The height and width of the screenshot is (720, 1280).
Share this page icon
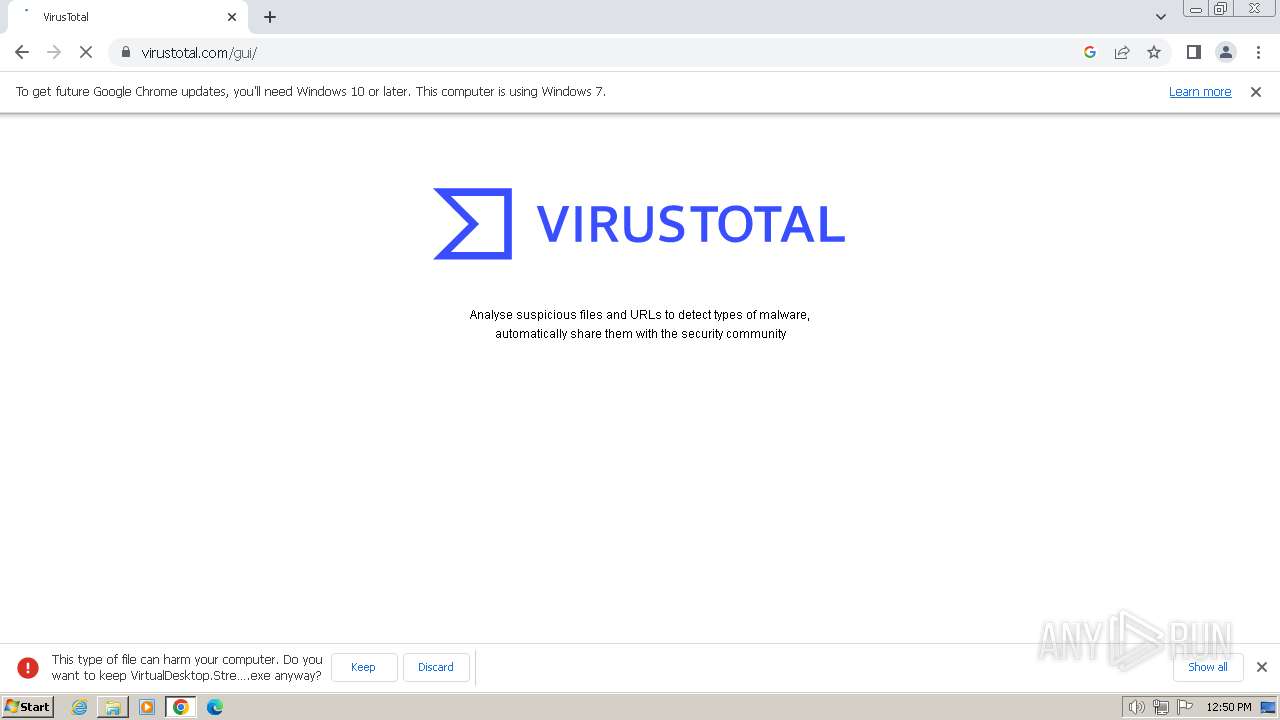pos(1122,52)
